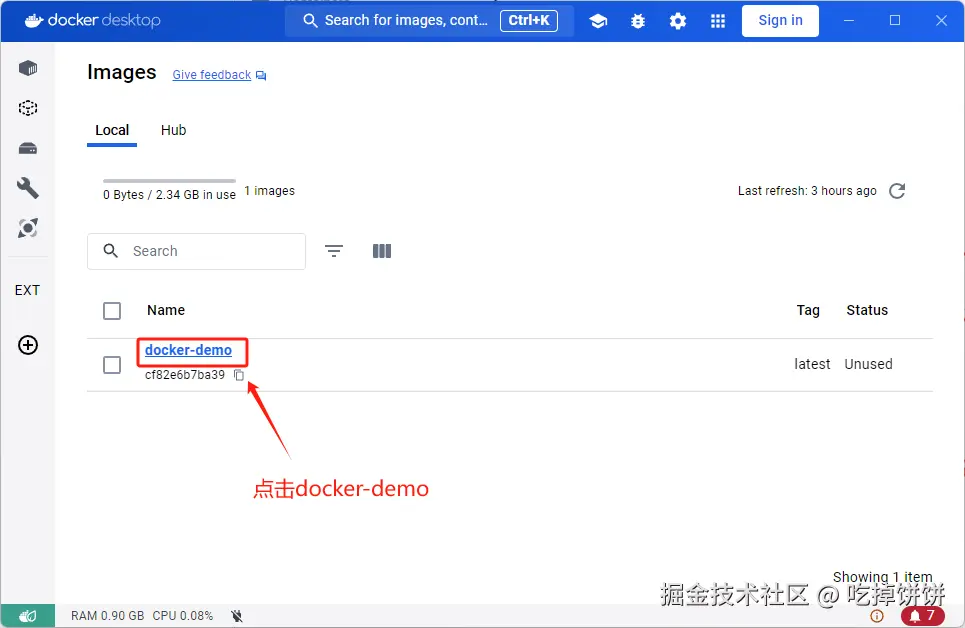Switch to the Local tab
The height and width of the screenshot is (628, 965).
pyautogui.click(x=112, y=131)
